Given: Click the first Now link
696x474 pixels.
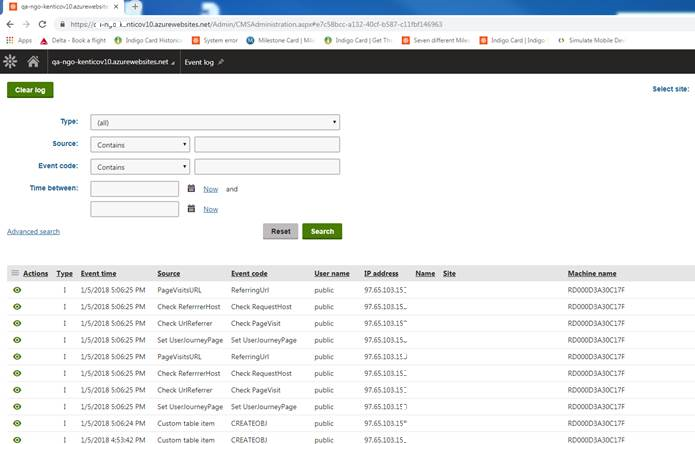Looking at the screenshot, I should click(x=210, y=189).
